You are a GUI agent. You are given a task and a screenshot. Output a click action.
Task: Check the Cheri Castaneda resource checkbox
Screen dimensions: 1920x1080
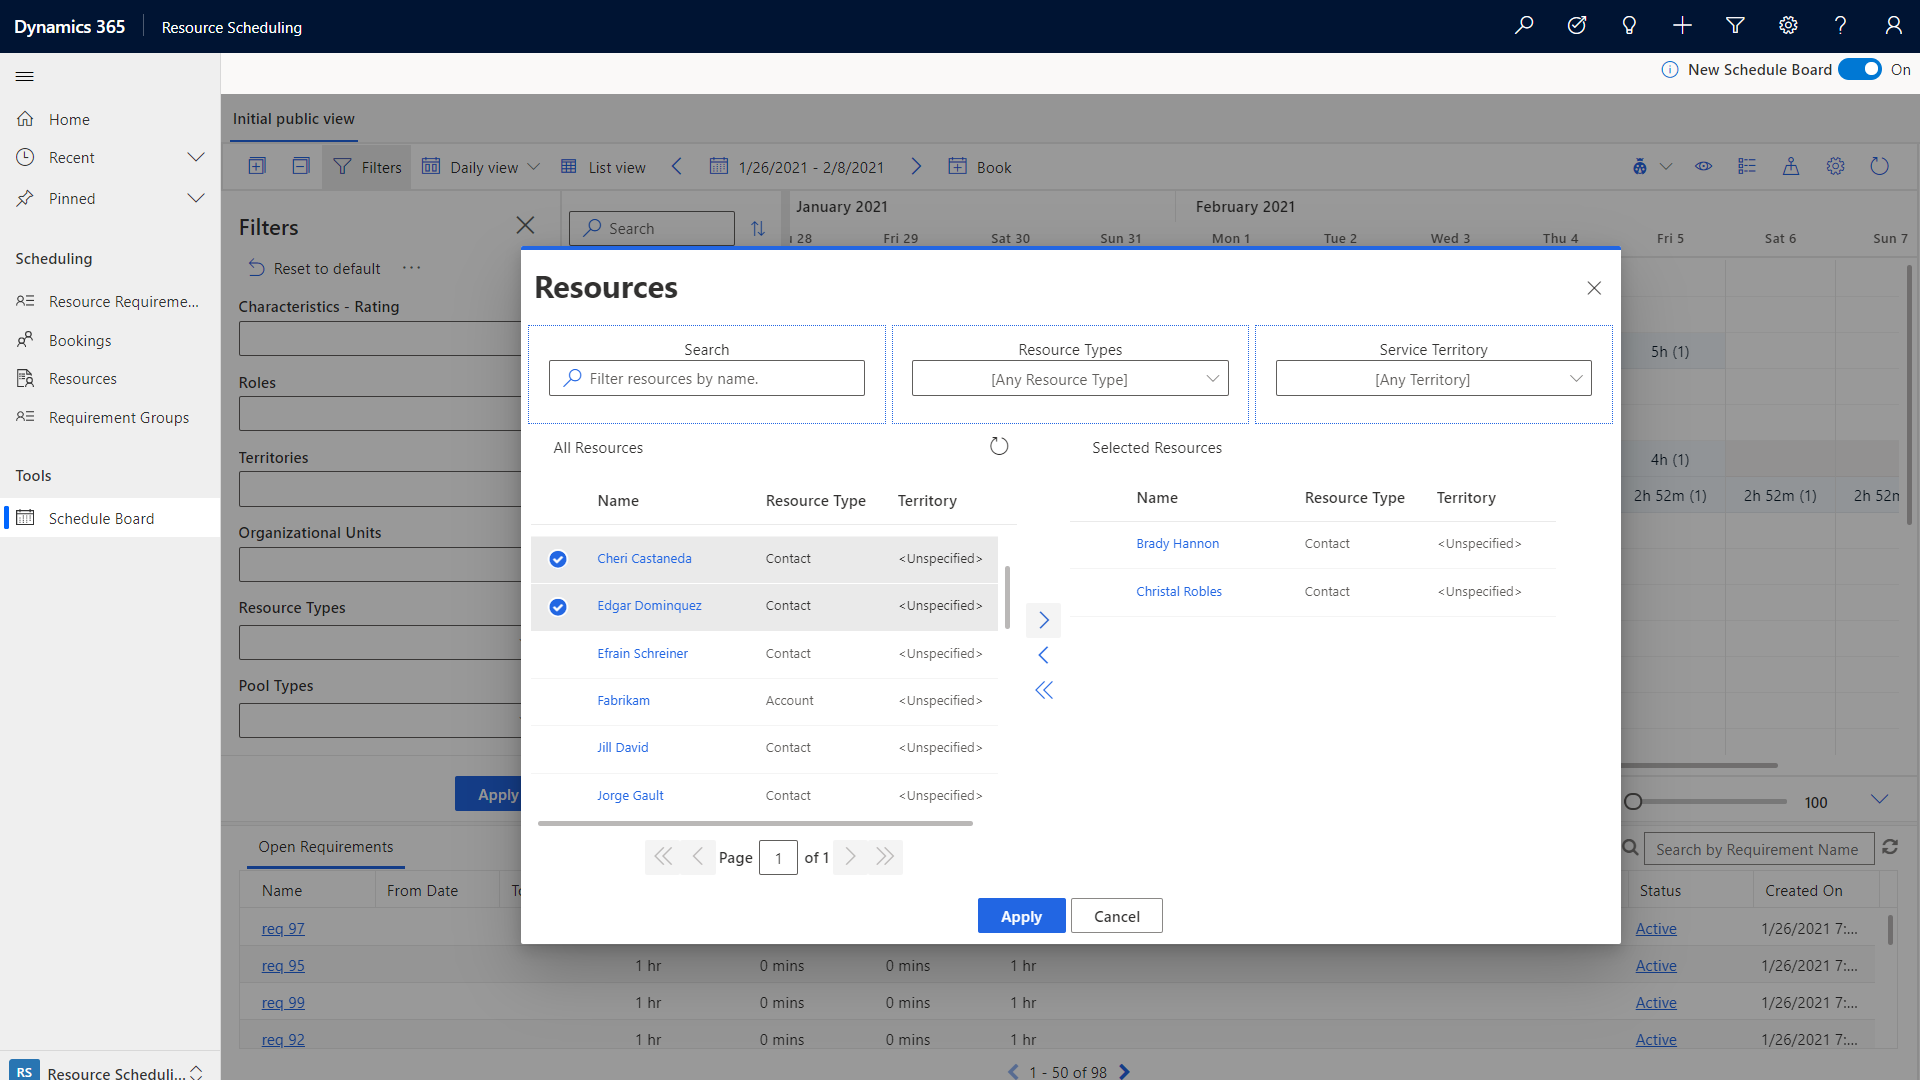point(558,558)
